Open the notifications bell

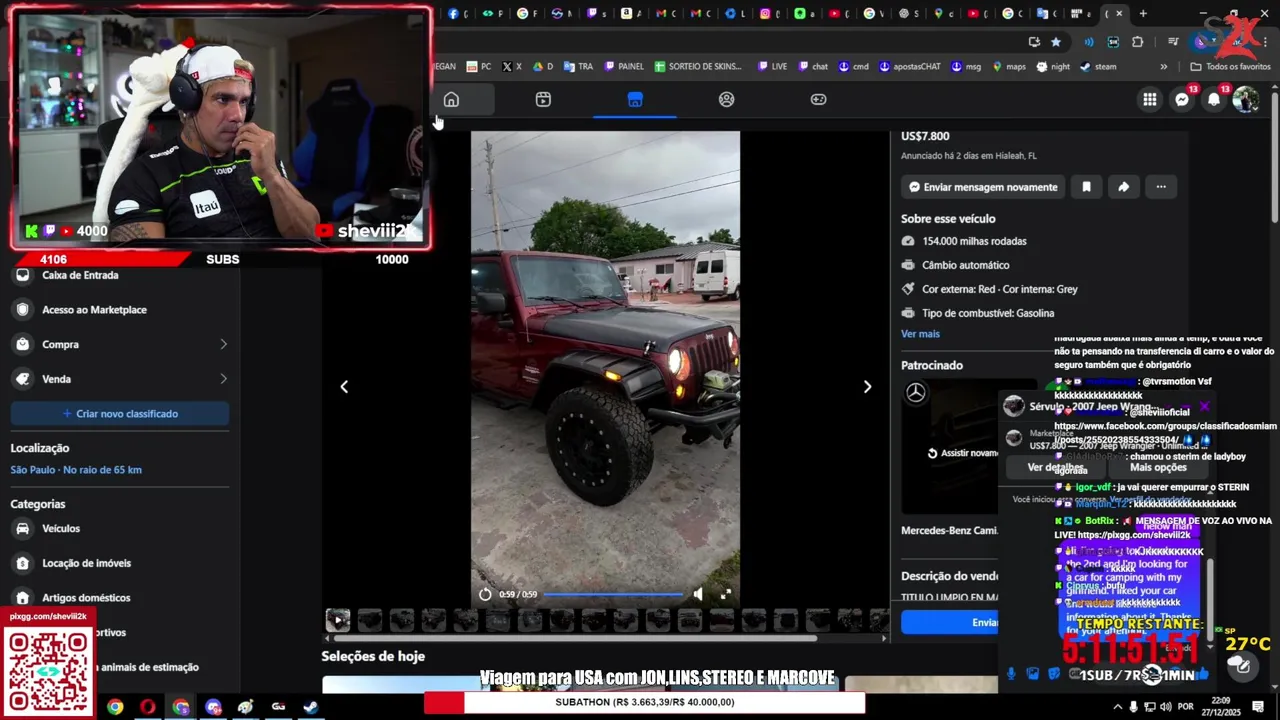[1214, 99]
